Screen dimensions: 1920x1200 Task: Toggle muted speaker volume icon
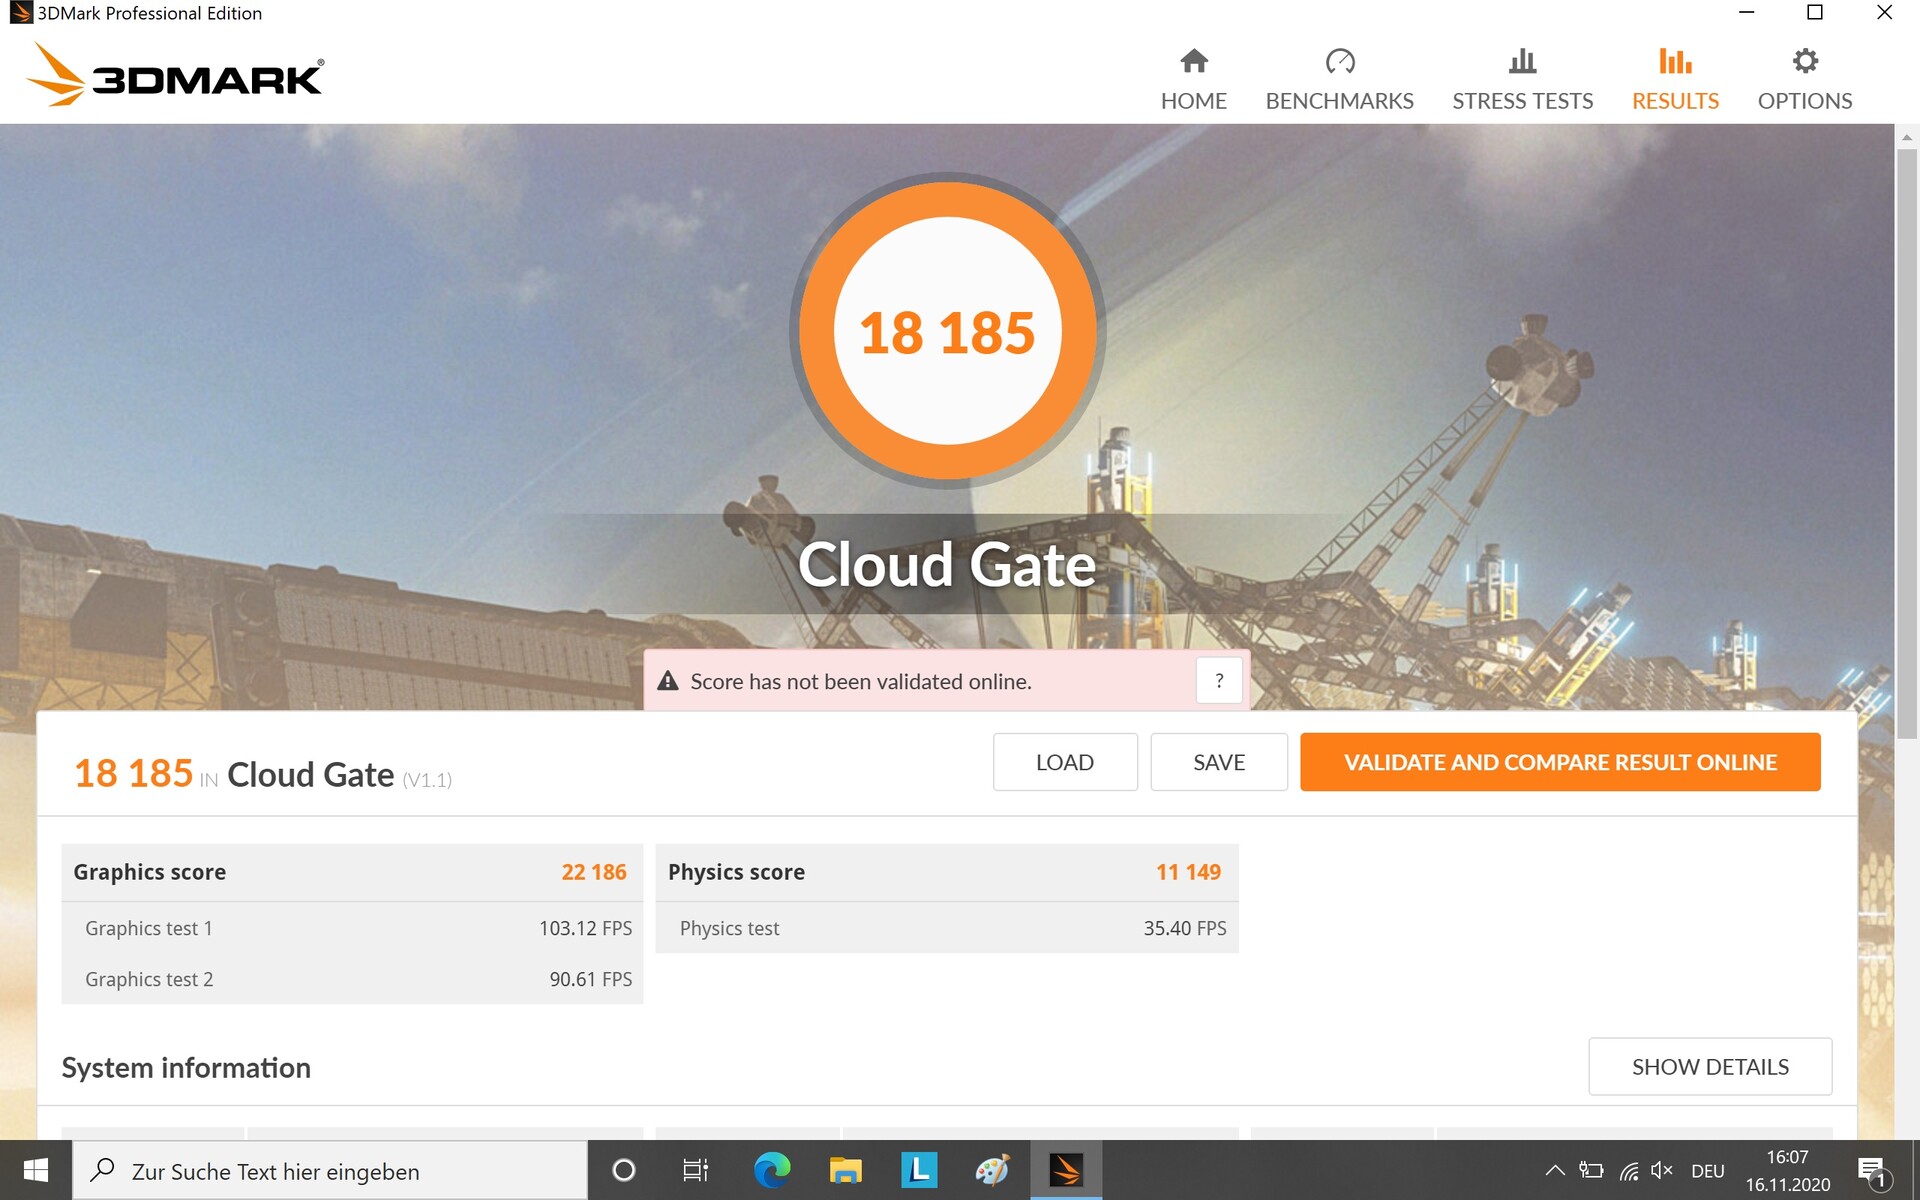pos(1661,1170)
